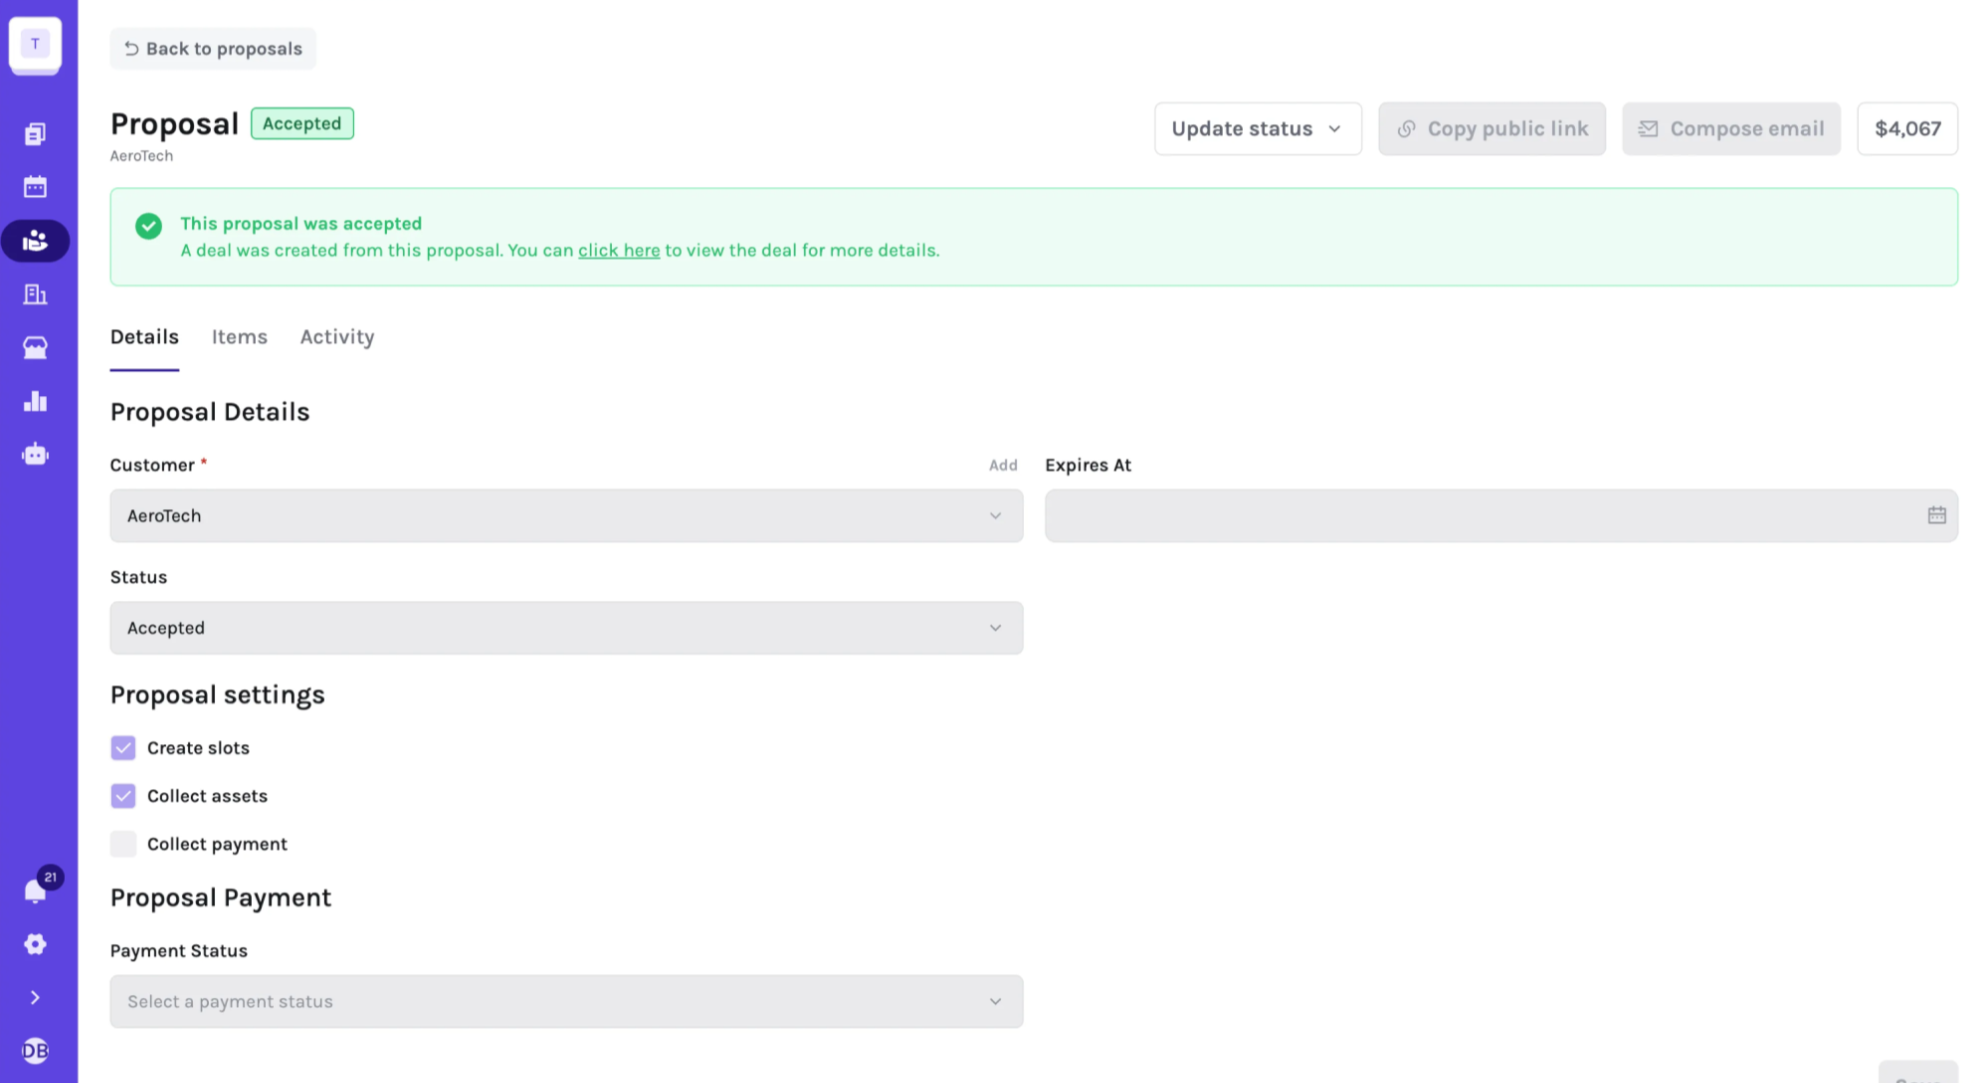Image resolution: width=1980 pixels, height=1083 pixels.
Task: Go back to proposals
Action: point(213,49)
